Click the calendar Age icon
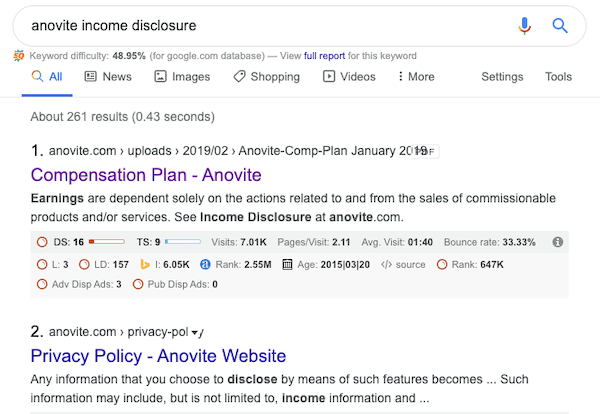Image resolution: width=600 pixels, height=414 pixels. coord(287,264)
